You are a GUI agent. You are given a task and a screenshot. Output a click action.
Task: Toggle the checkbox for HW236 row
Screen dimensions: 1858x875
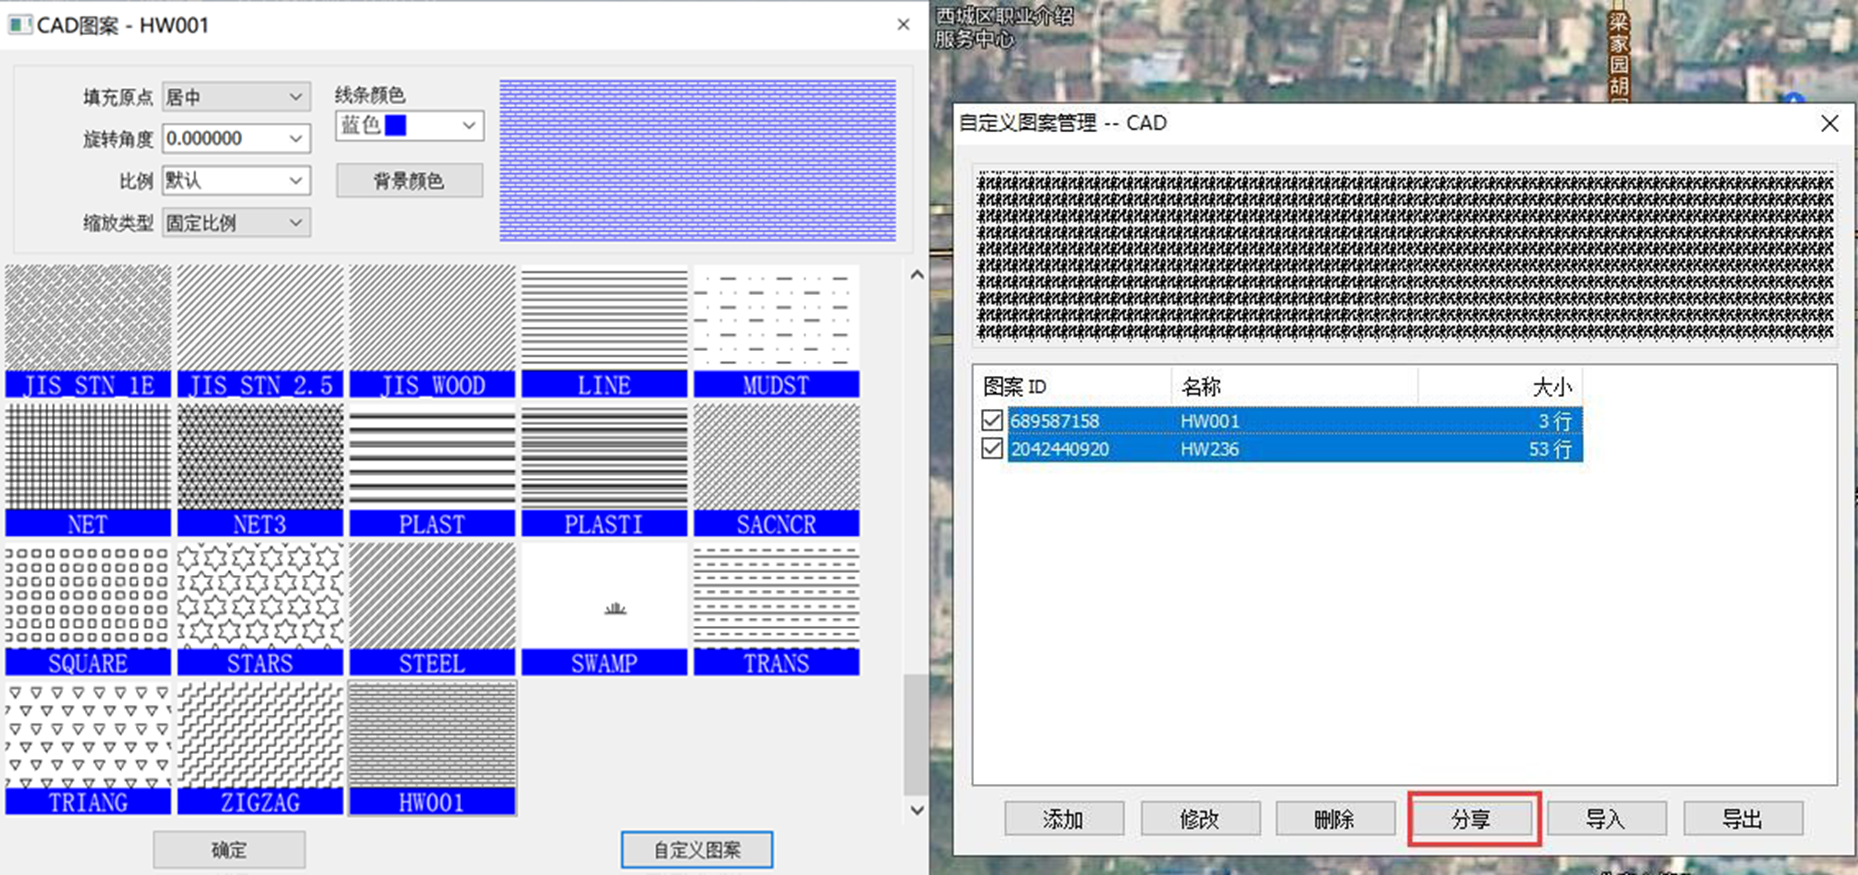coord(992,449)
